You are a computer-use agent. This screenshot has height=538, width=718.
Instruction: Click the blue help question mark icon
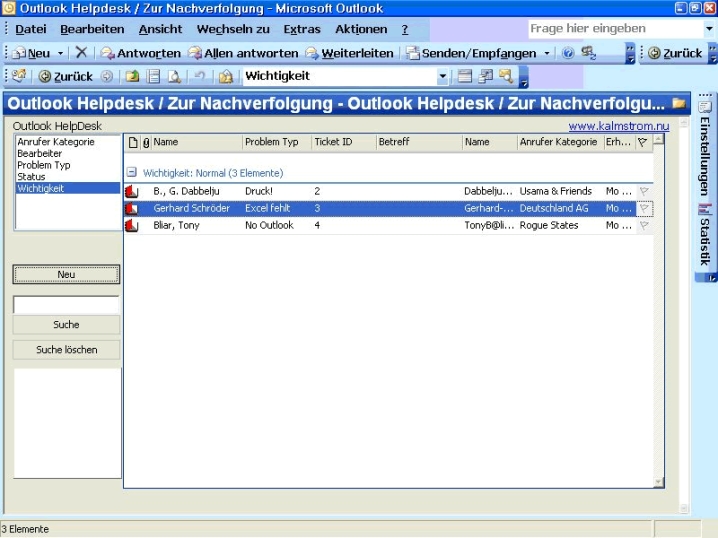(568, 53)
